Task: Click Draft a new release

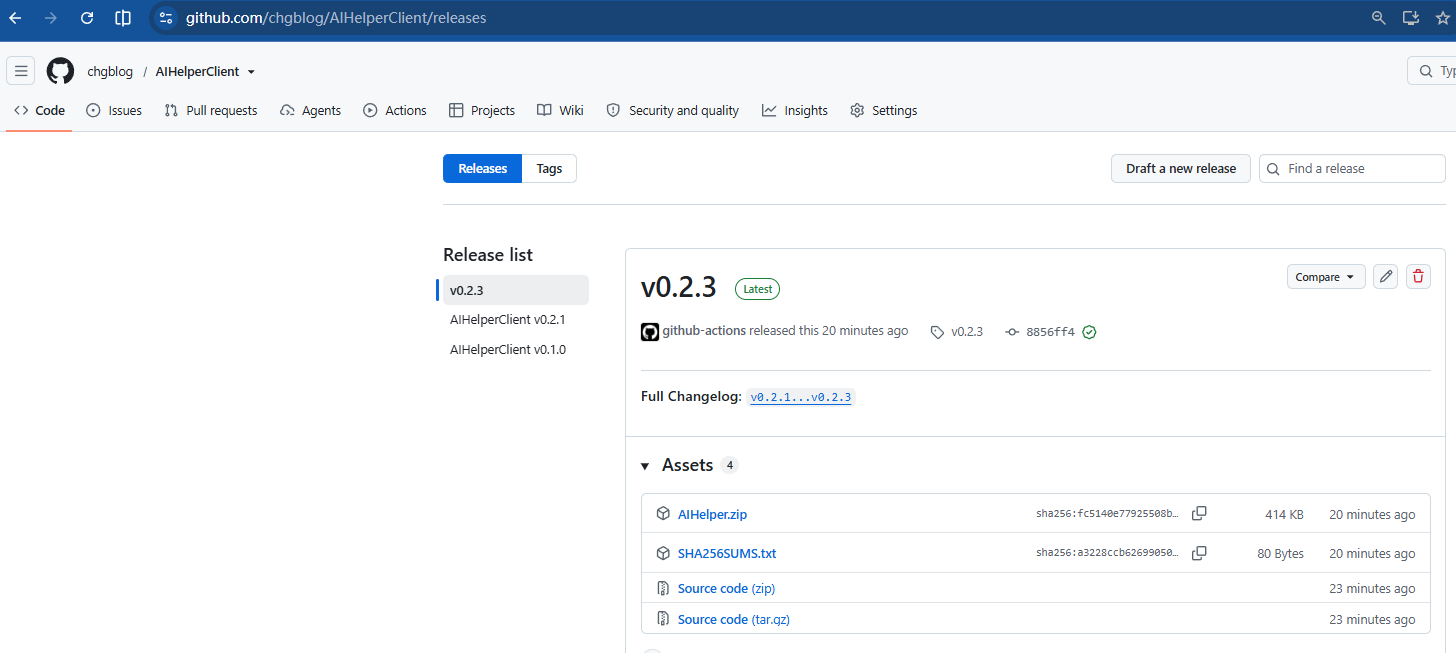Action: pos(1181,169)
